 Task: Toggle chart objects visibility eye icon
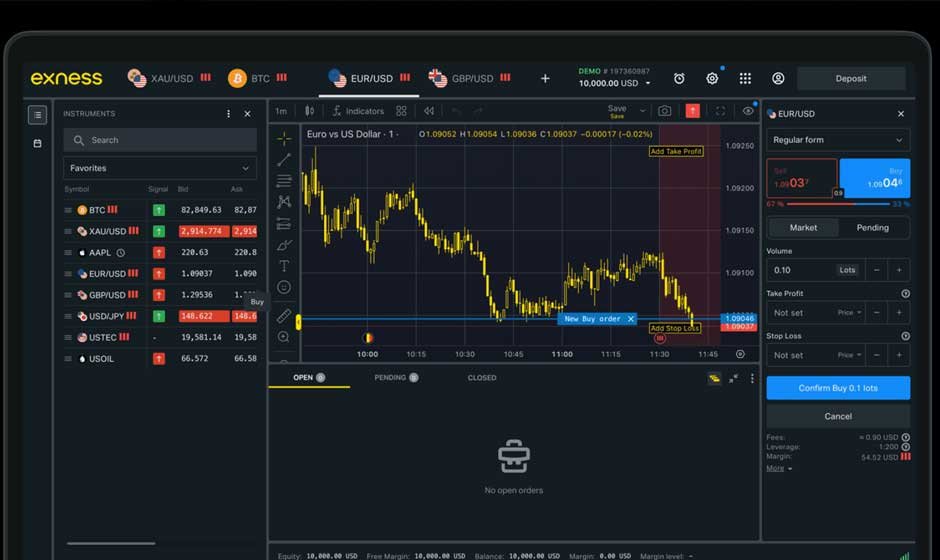(748, 111)
